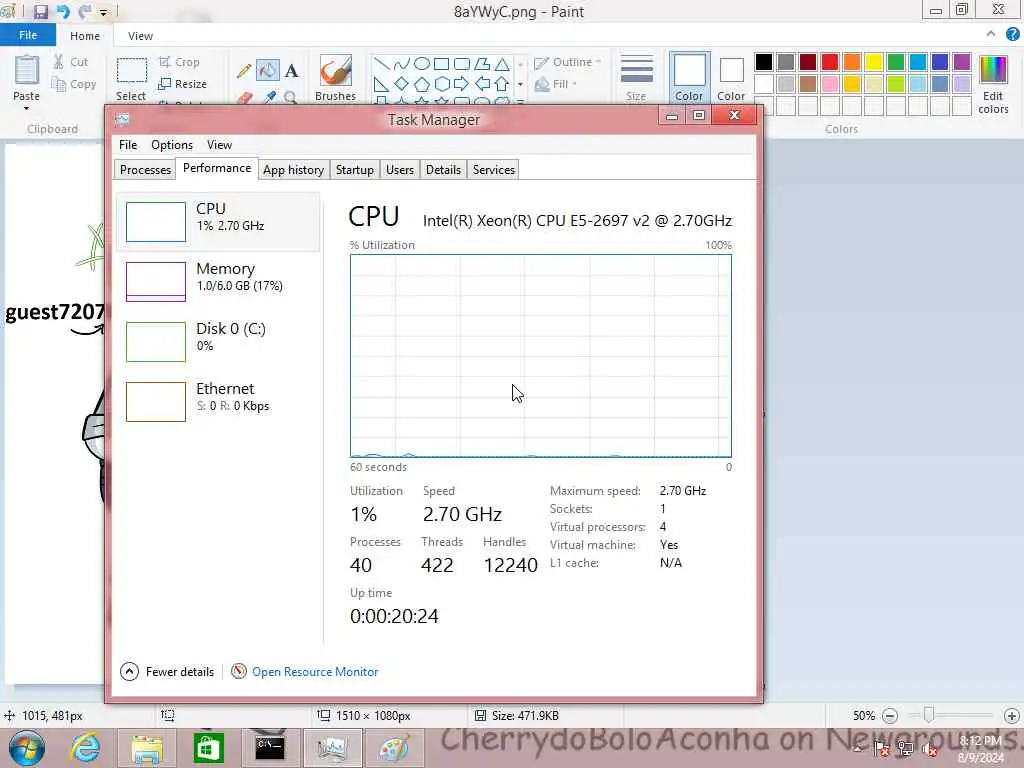Viewport: 1024px width, 768px height.
Task: Launch Internet Explorer from taskbar
Action: click(86, 748)
